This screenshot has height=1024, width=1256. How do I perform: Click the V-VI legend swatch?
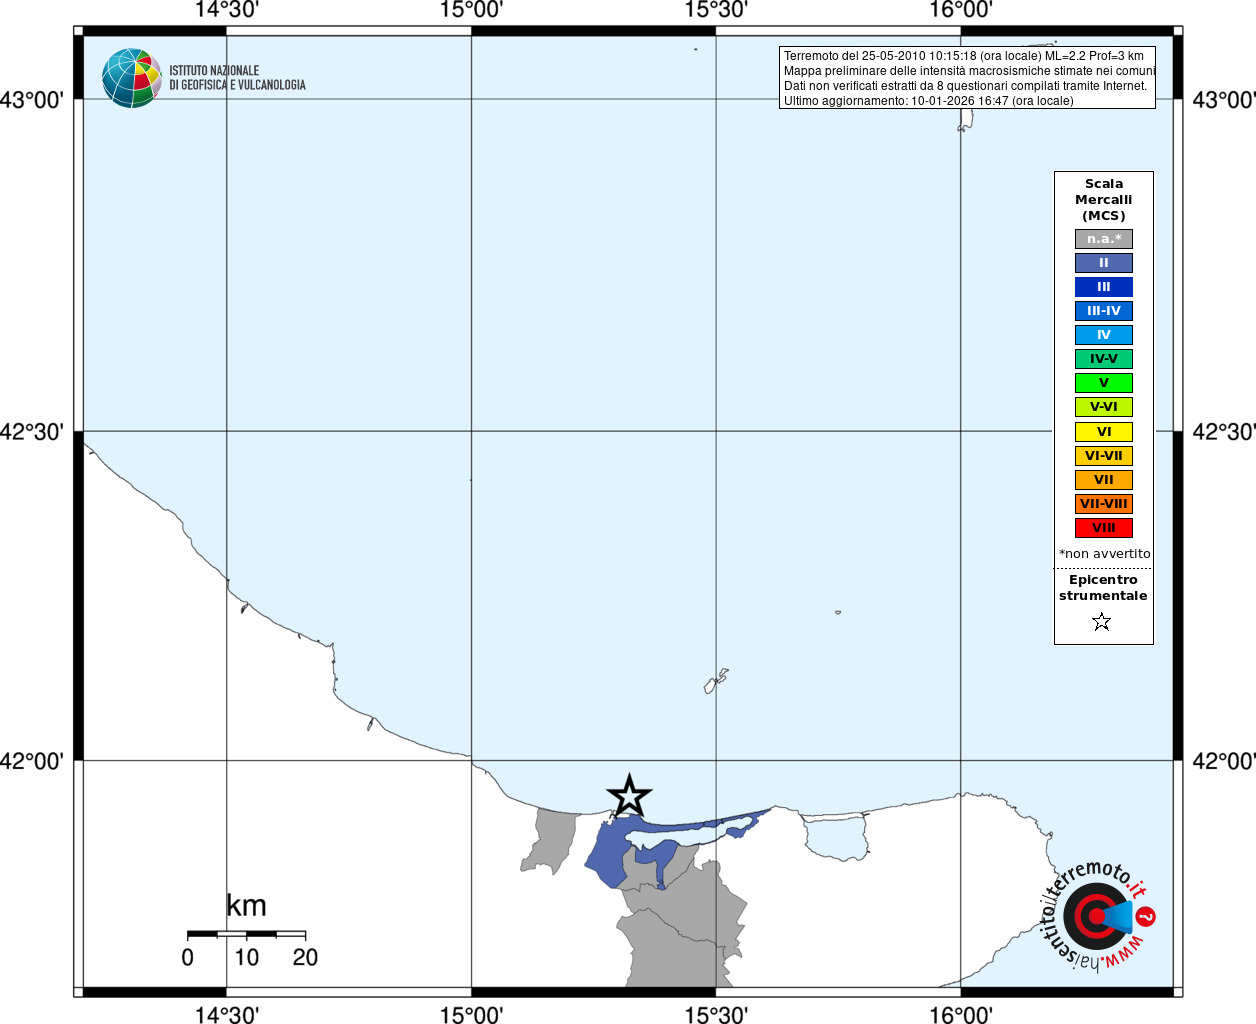tap(1104, 407)
